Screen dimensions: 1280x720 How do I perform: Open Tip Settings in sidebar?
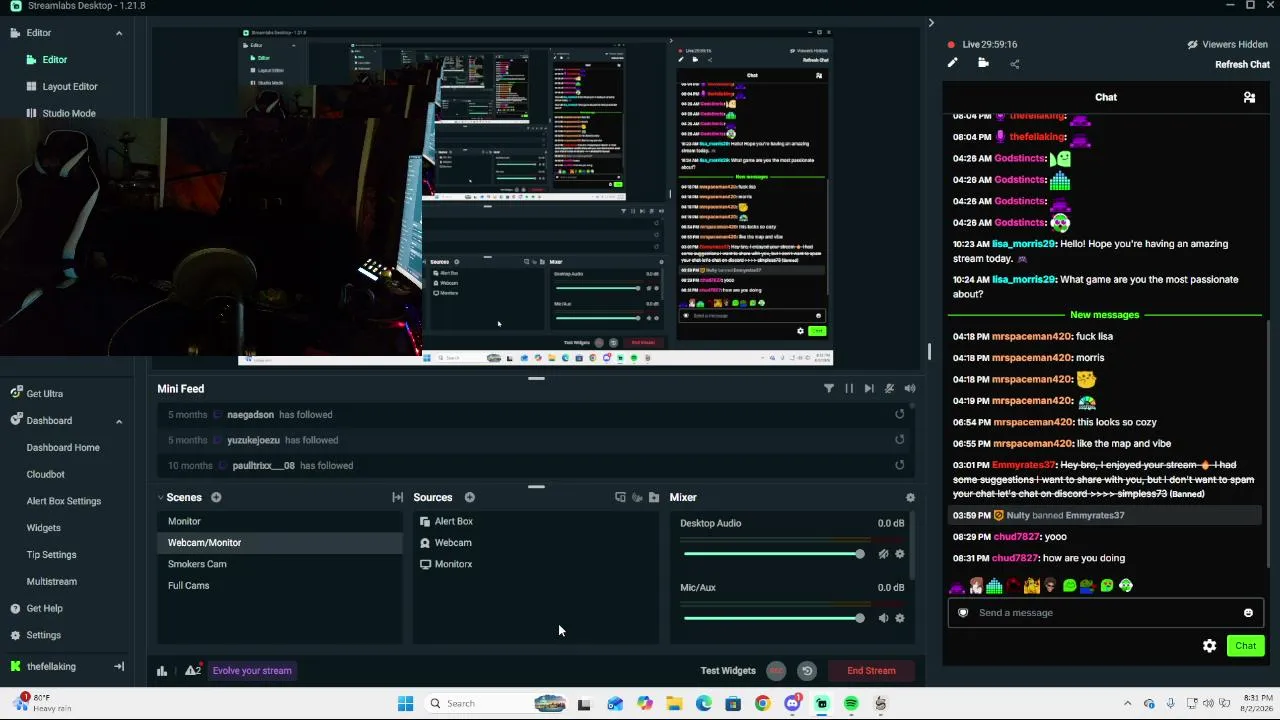point(51,555)
